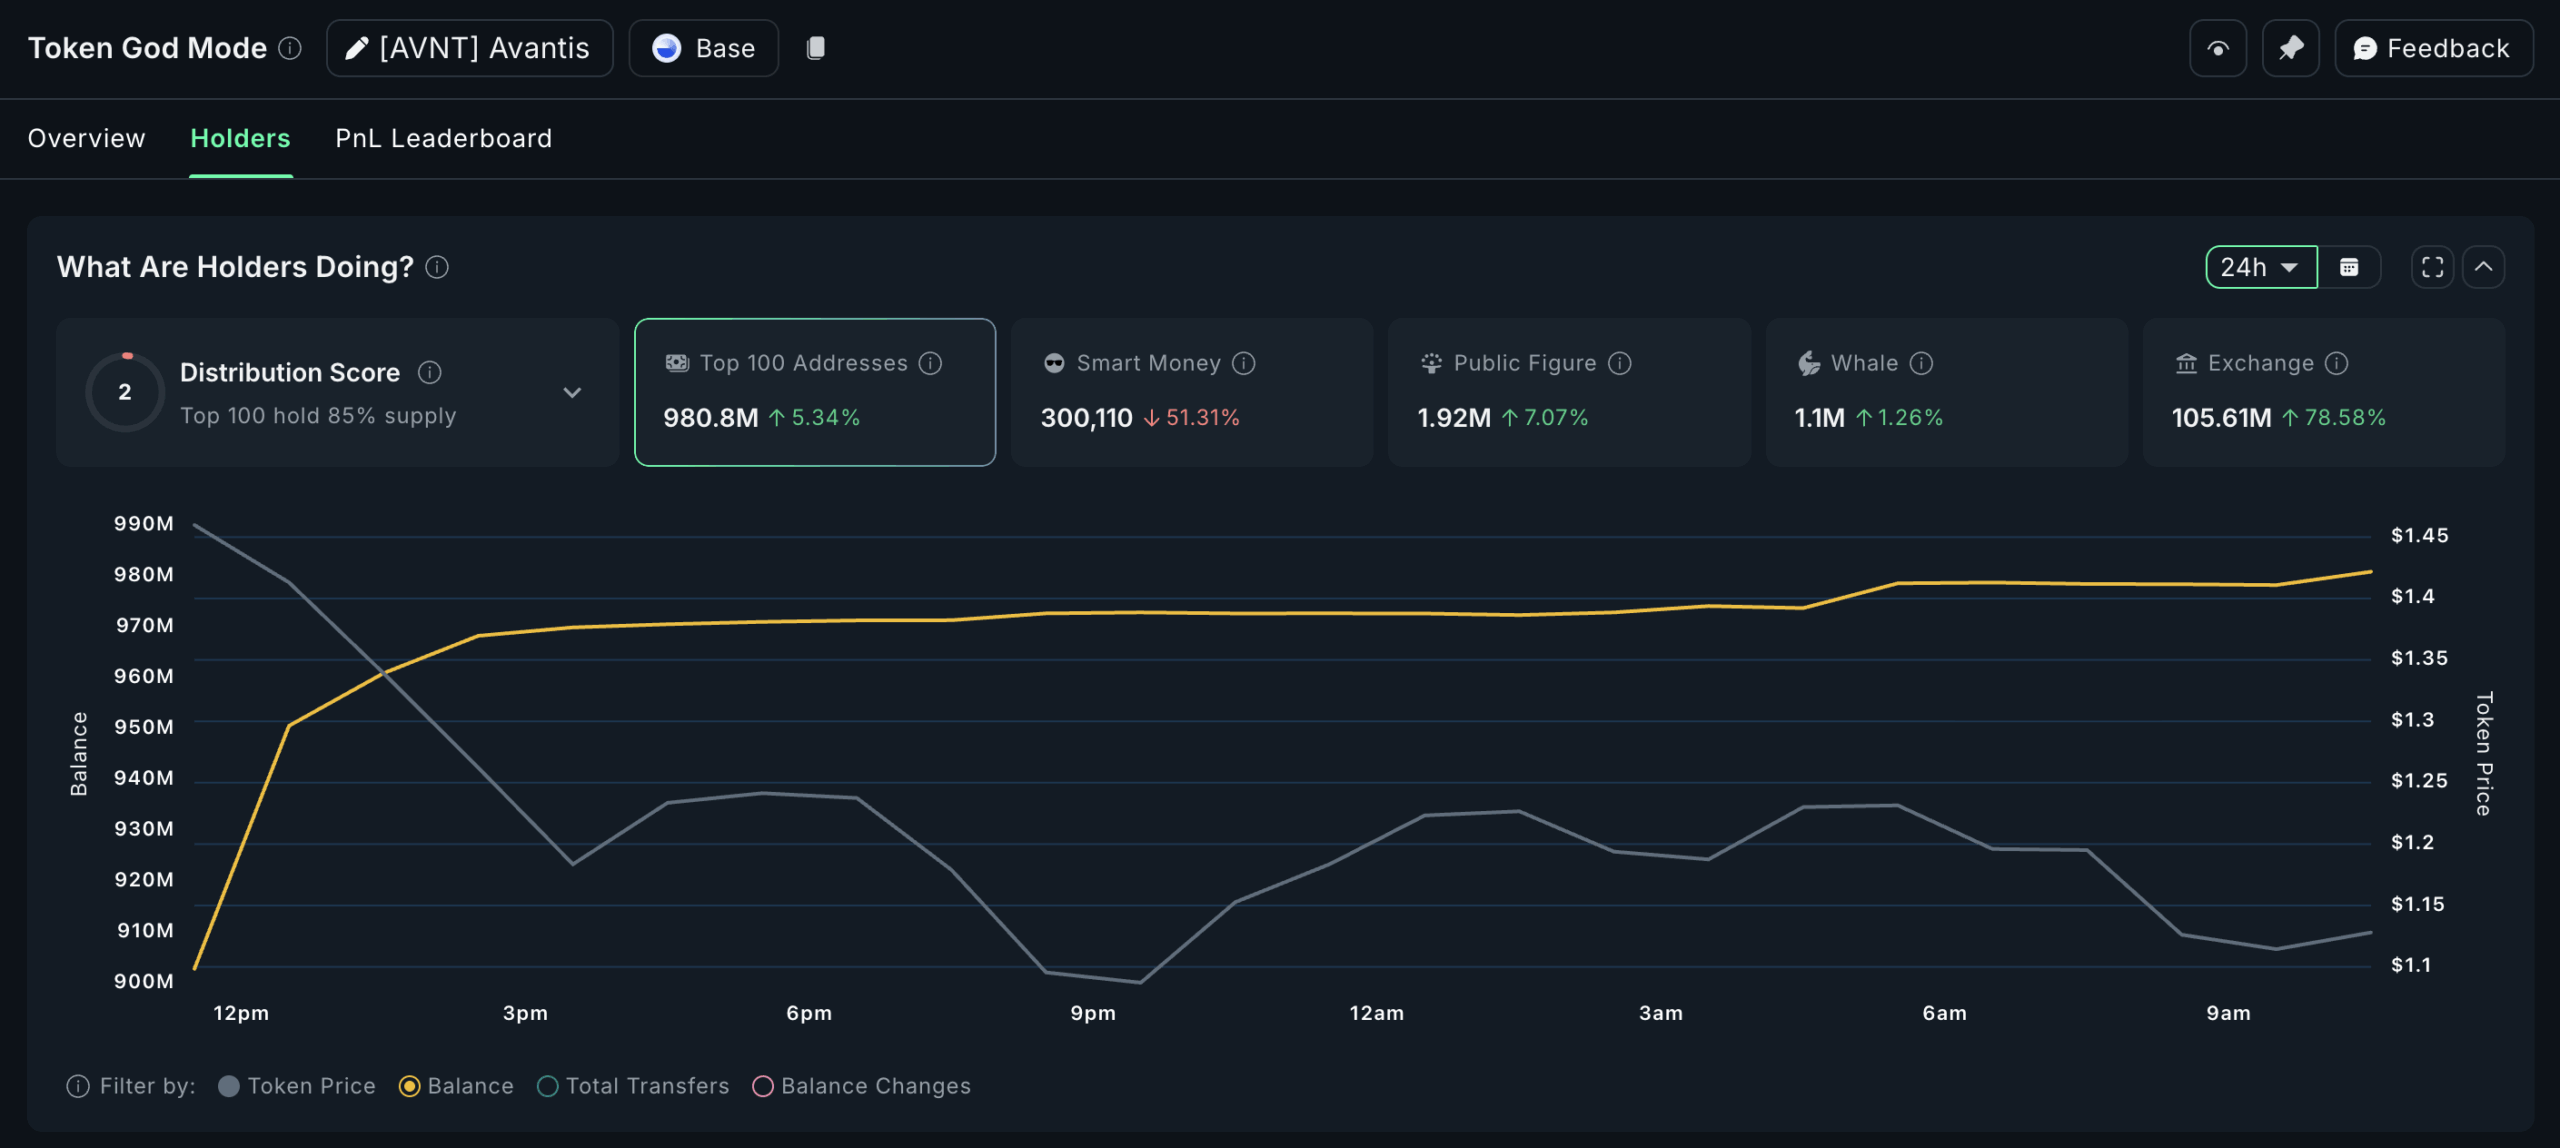Image resolution: width=2560 pixels, height=1148 pixels.
Task: Collapse the holders panel with the up chevron
Action: point(2483,267)
